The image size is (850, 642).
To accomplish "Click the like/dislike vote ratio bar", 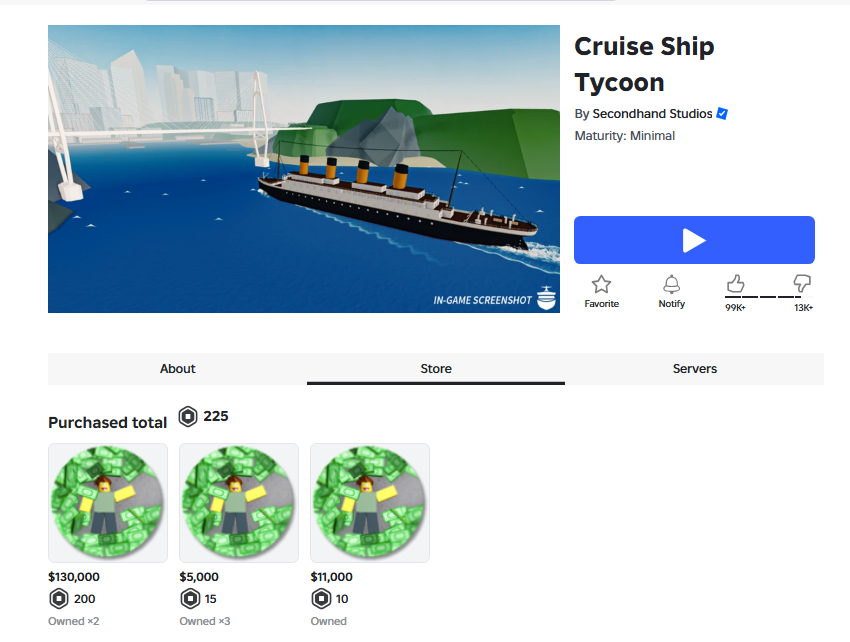I will pyautogui.click(x=769, y=297).
